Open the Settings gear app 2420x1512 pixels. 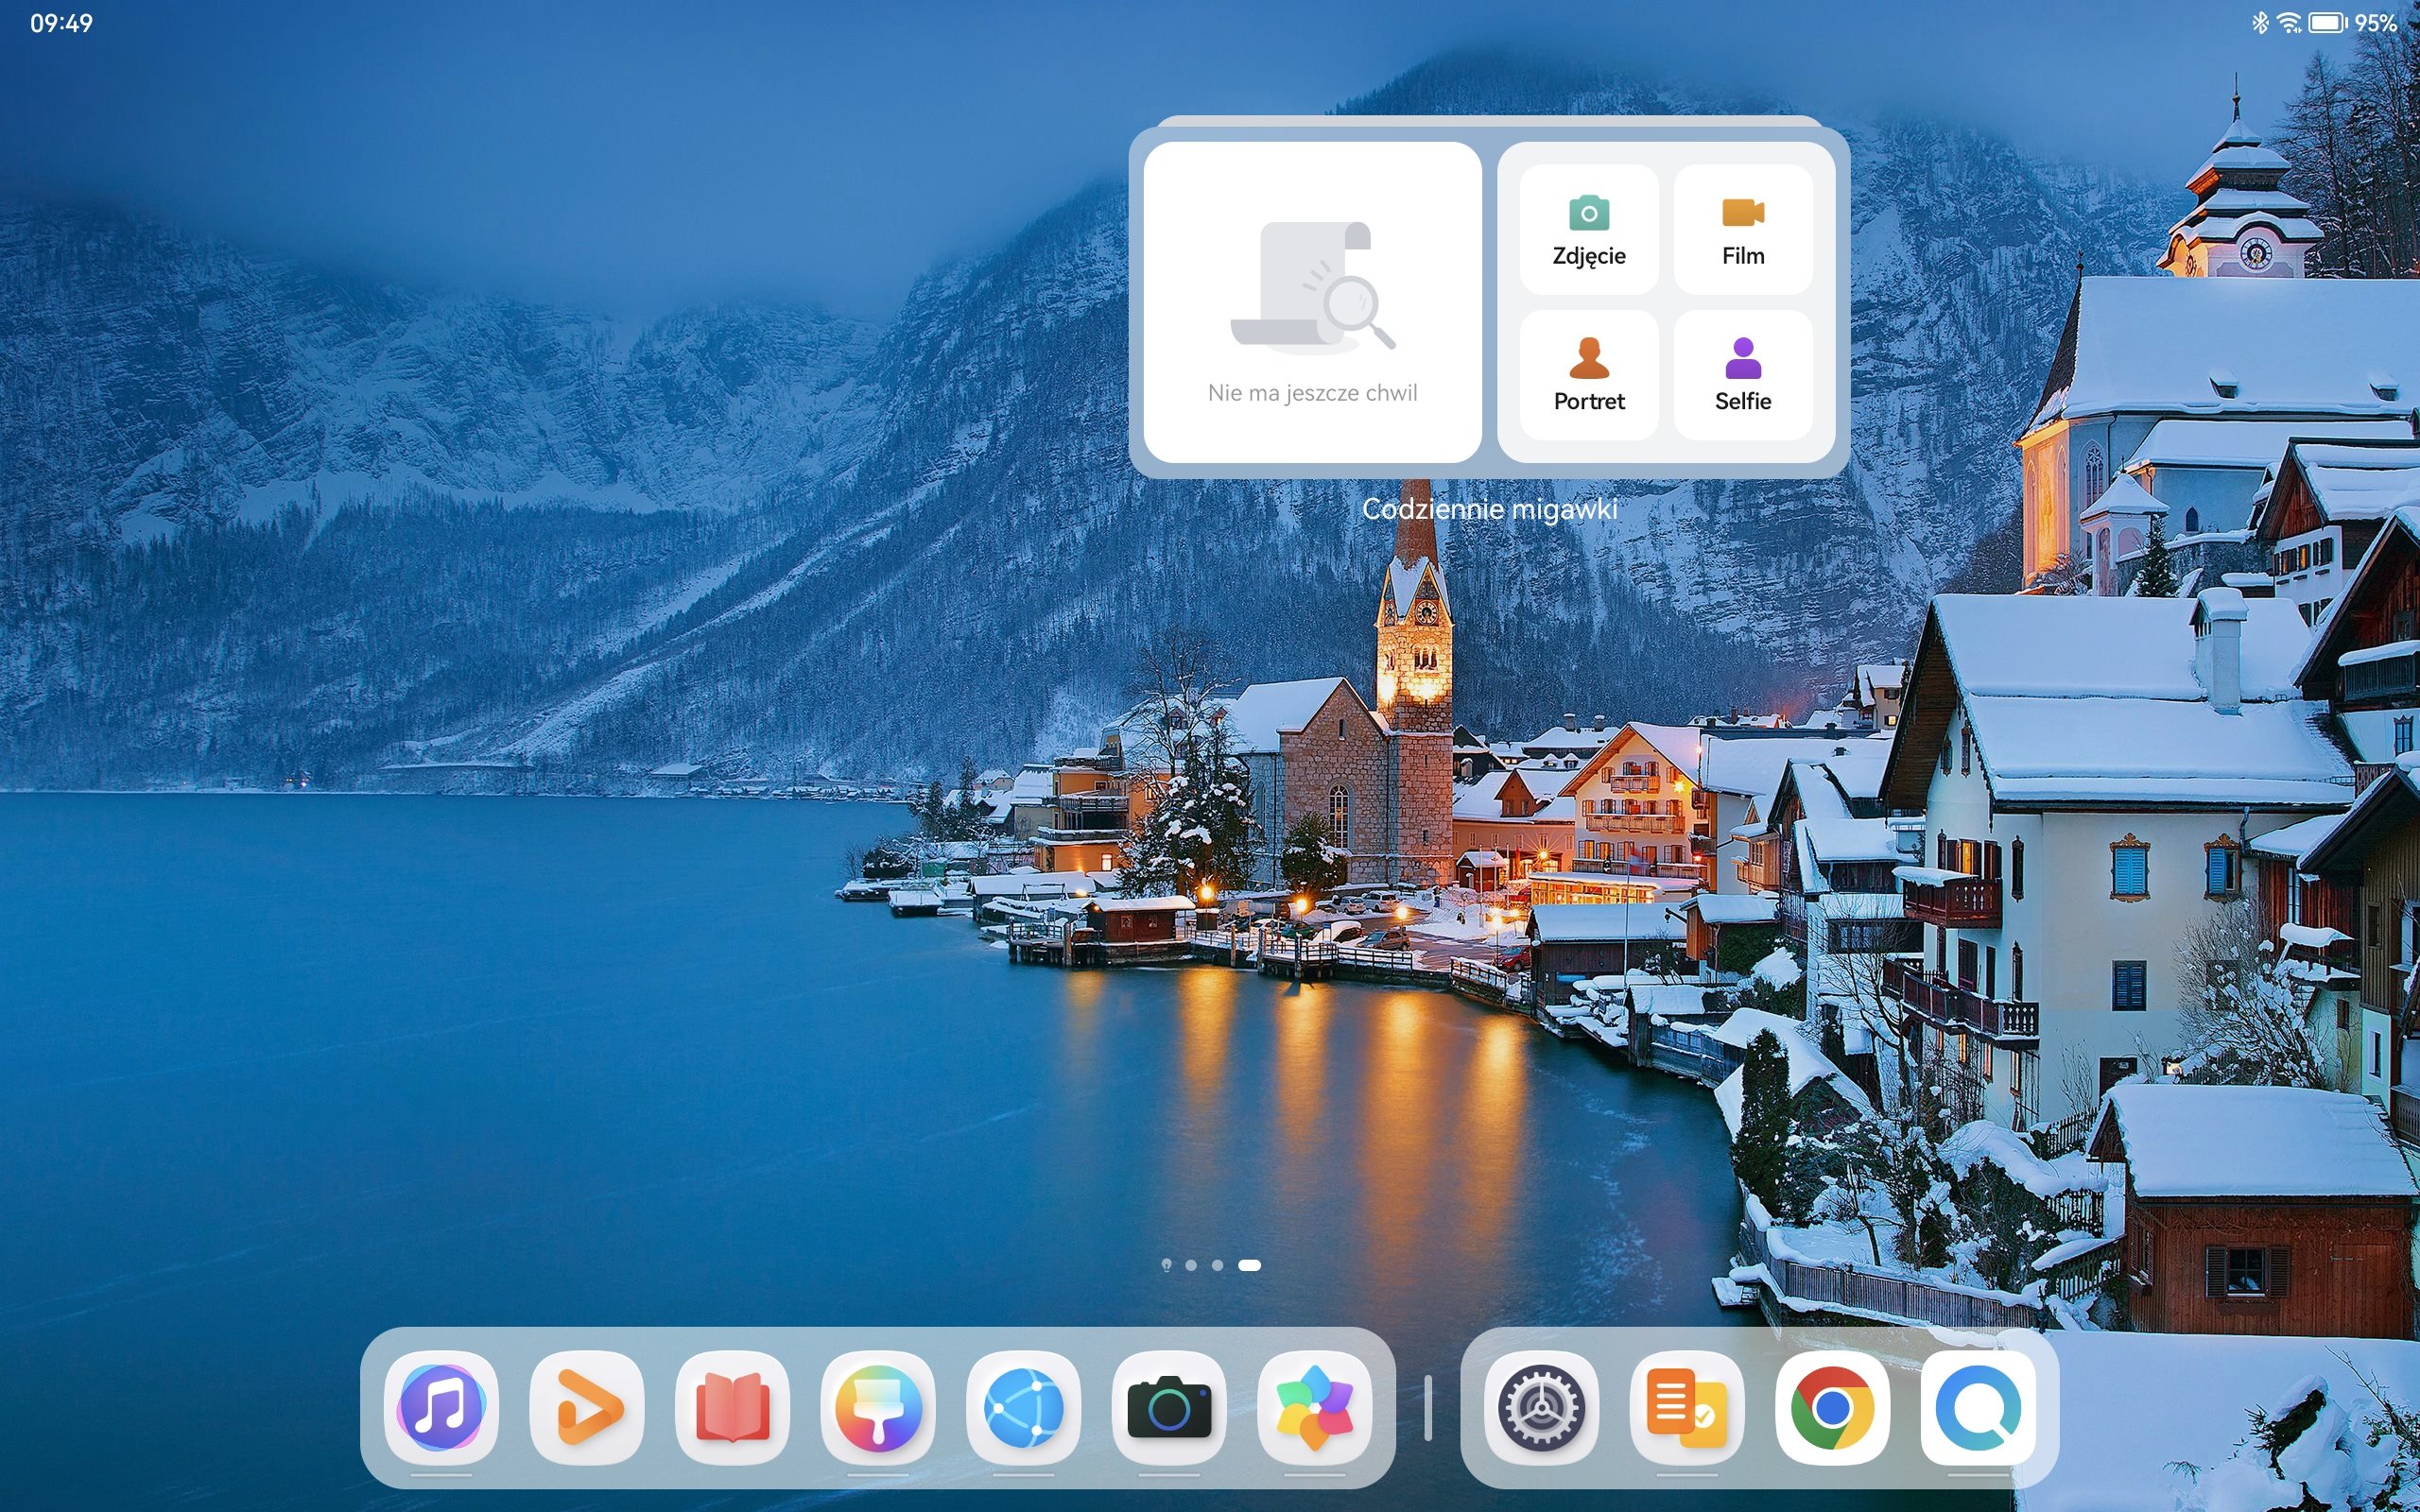(x=1541, y=1408)
